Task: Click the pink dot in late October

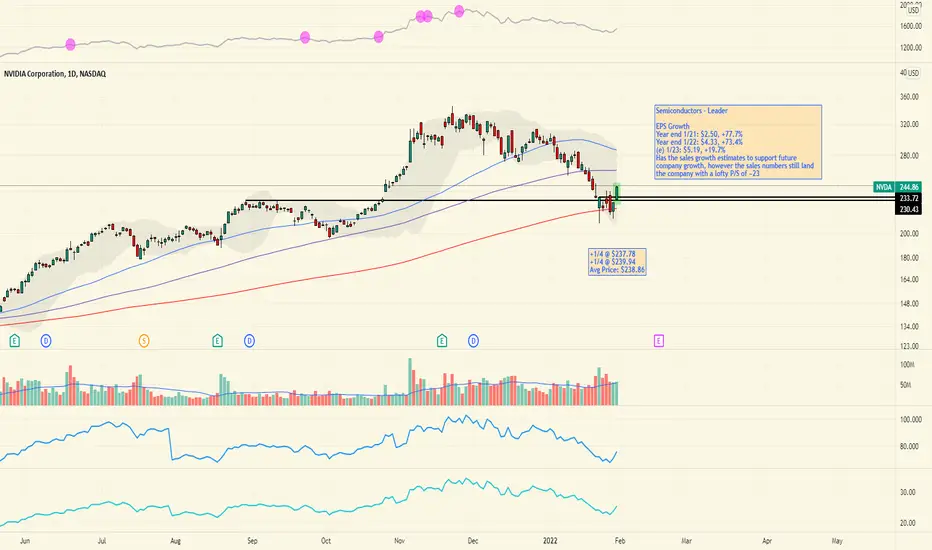Action: tap(379, 37)
